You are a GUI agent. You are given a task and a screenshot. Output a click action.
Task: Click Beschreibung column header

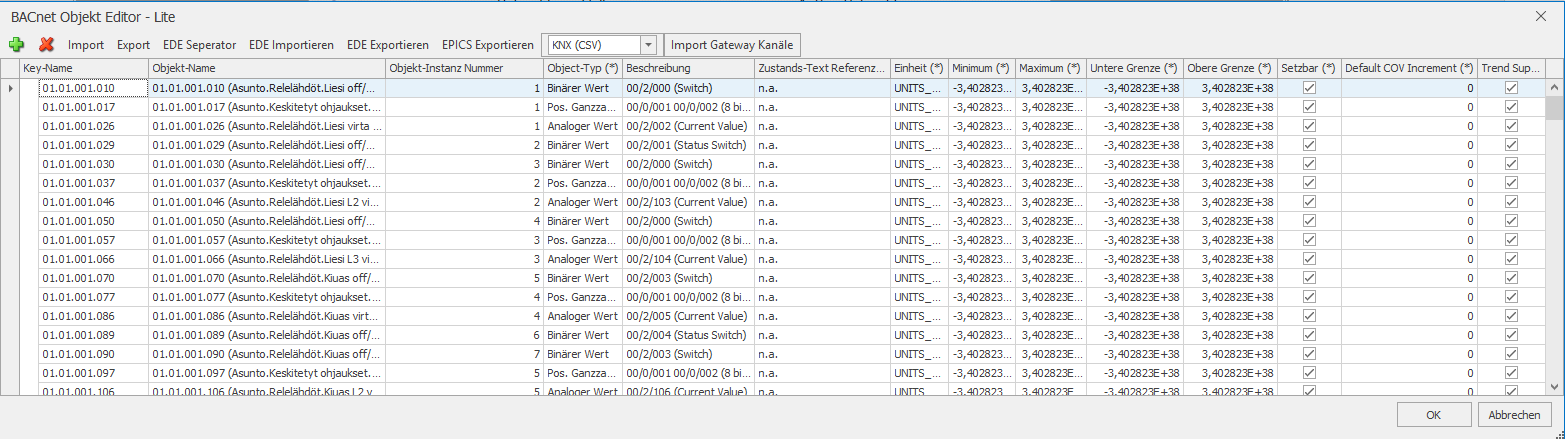(x=688, y=68)
